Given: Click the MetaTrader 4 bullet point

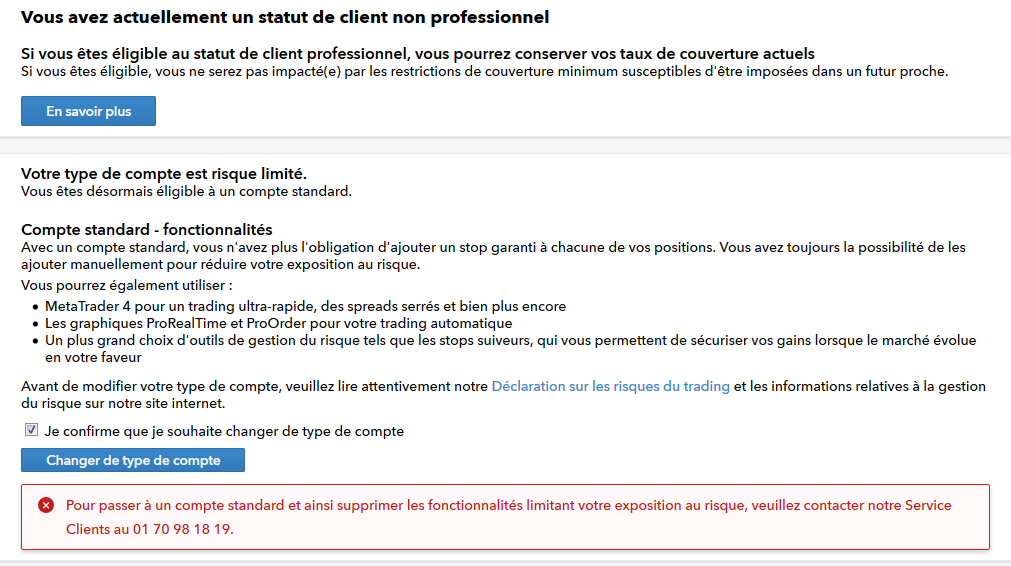Looking at the screenshot, I should [305, 306].
